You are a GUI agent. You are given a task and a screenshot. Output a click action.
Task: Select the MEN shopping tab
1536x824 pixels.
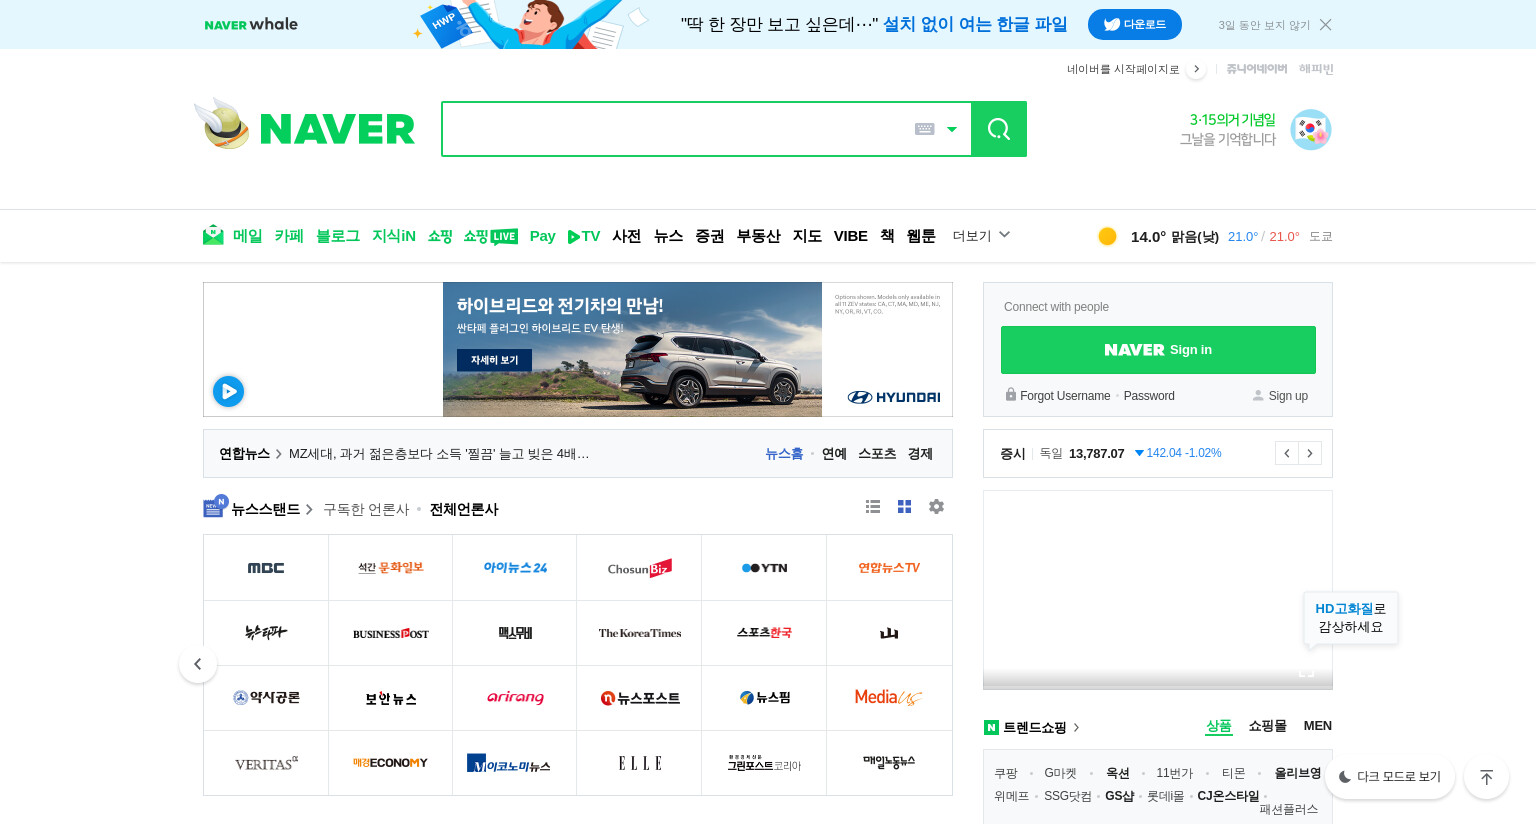pyautogui.click(x=1317, y=726)
